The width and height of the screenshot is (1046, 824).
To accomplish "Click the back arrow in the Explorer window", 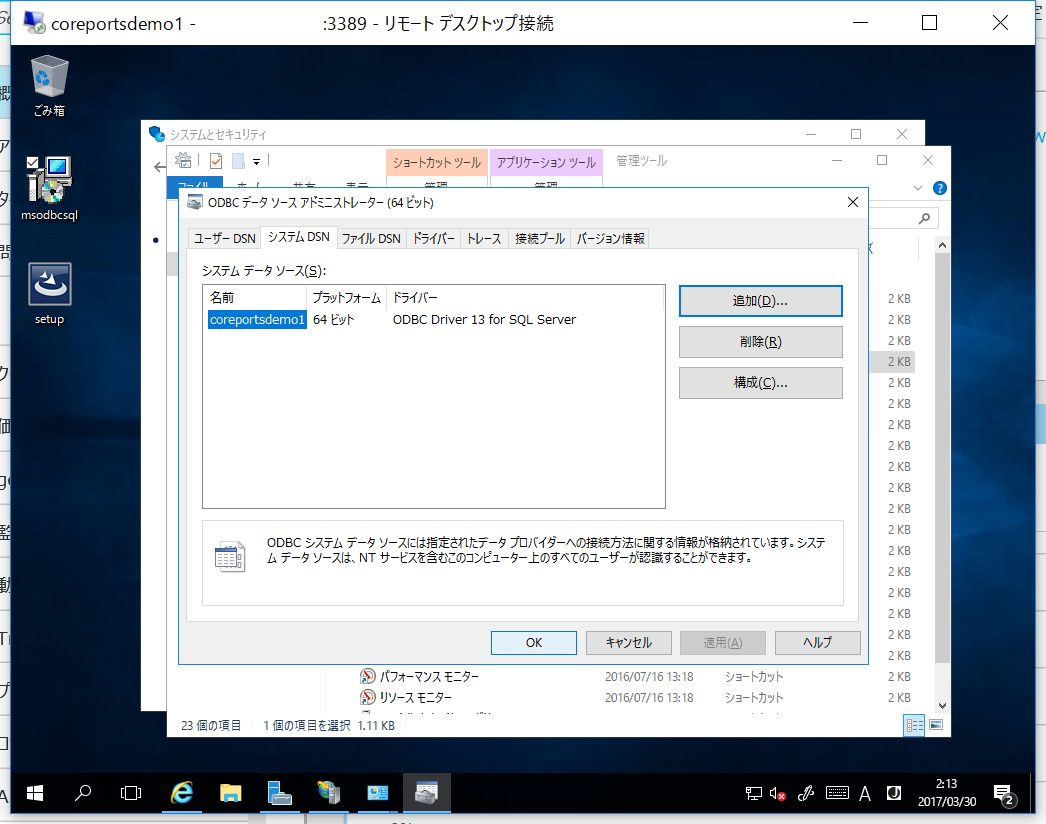I will [159, 167].
